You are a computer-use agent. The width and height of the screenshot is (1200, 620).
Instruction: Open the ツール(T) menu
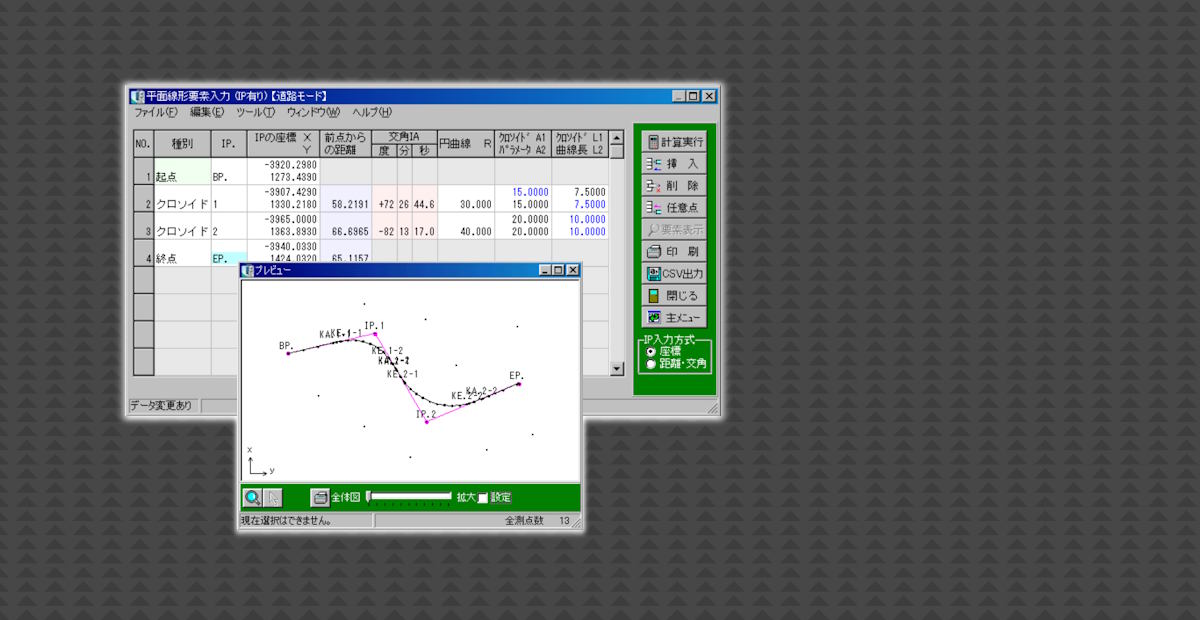pyautogui.click(x=255, y=113)
